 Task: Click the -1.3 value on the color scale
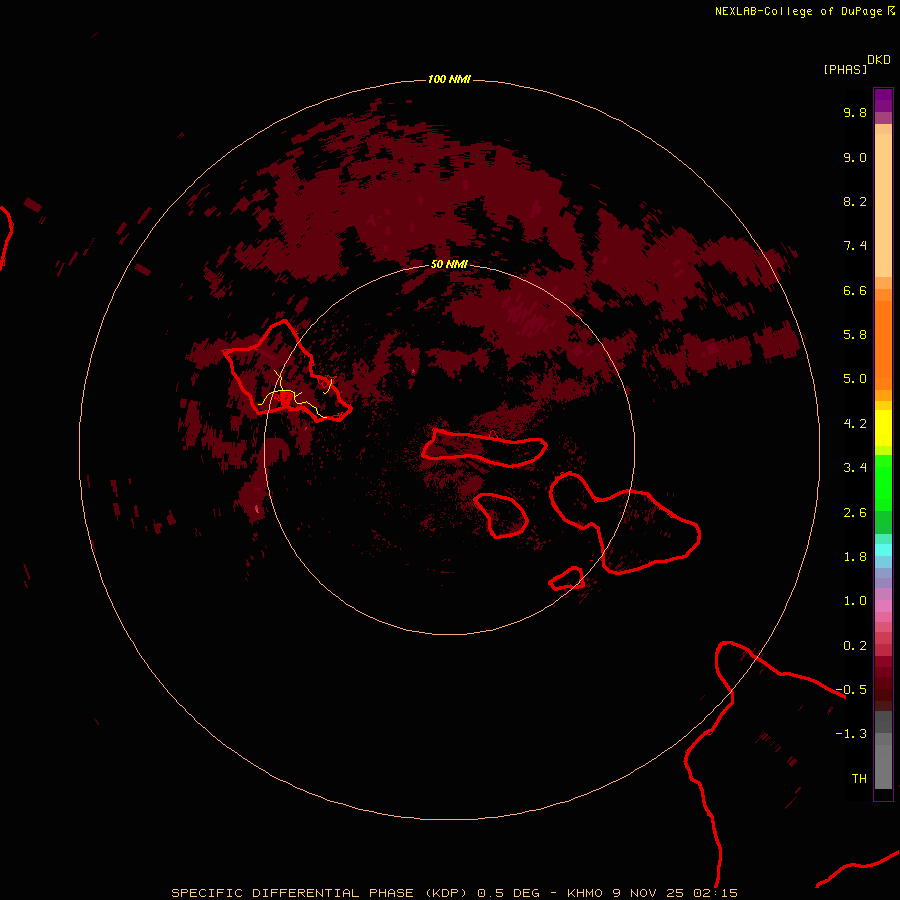click(851, 734)
